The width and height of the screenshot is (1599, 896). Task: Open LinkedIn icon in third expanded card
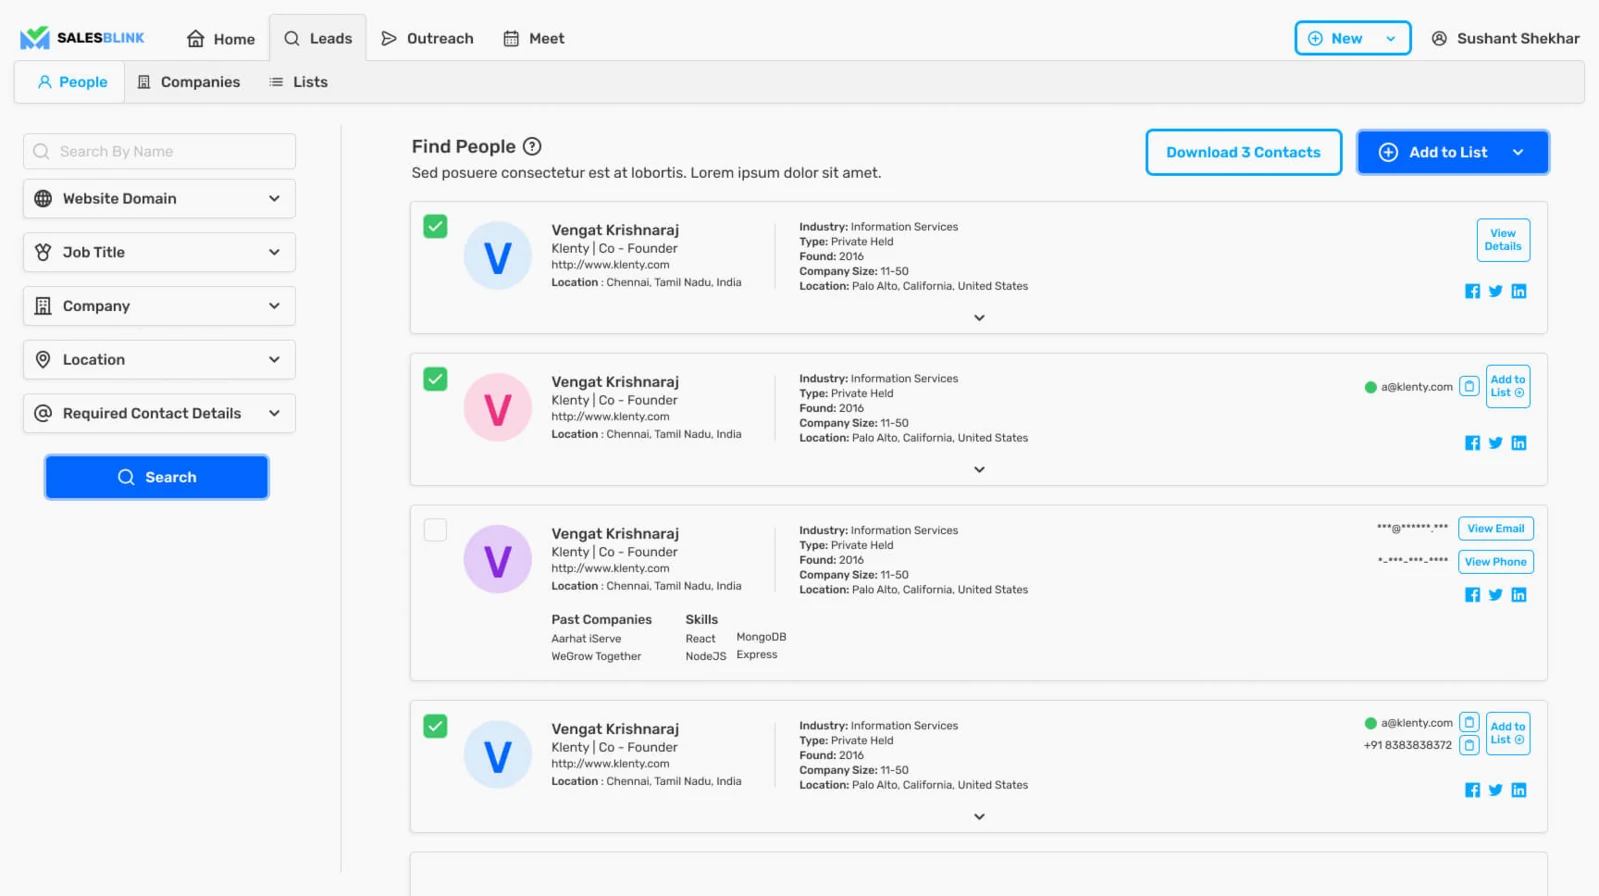(1518, 595)
